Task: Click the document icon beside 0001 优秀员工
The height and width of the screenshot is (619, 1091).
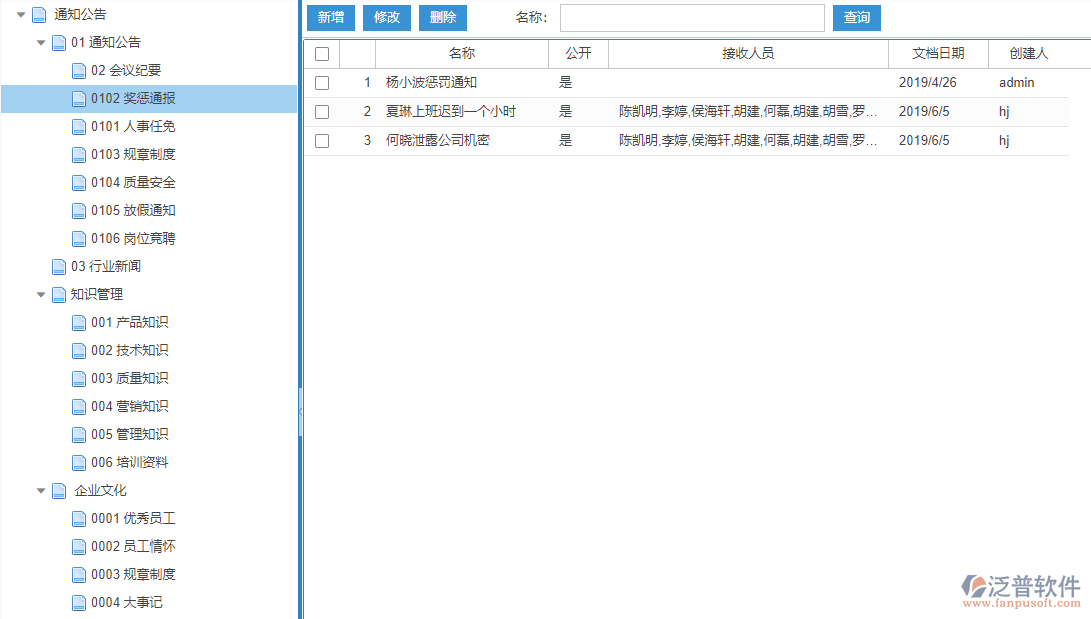Action: (78, 518)
